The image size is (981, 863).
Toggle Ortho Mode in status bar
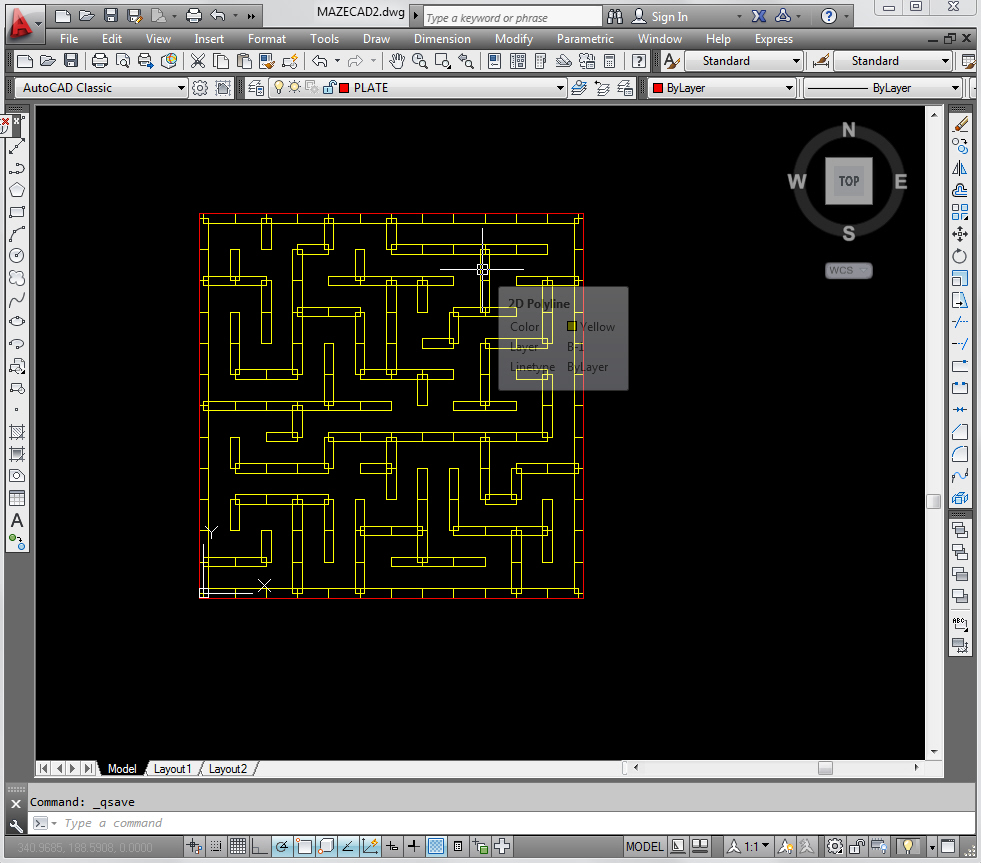(260, 847)
